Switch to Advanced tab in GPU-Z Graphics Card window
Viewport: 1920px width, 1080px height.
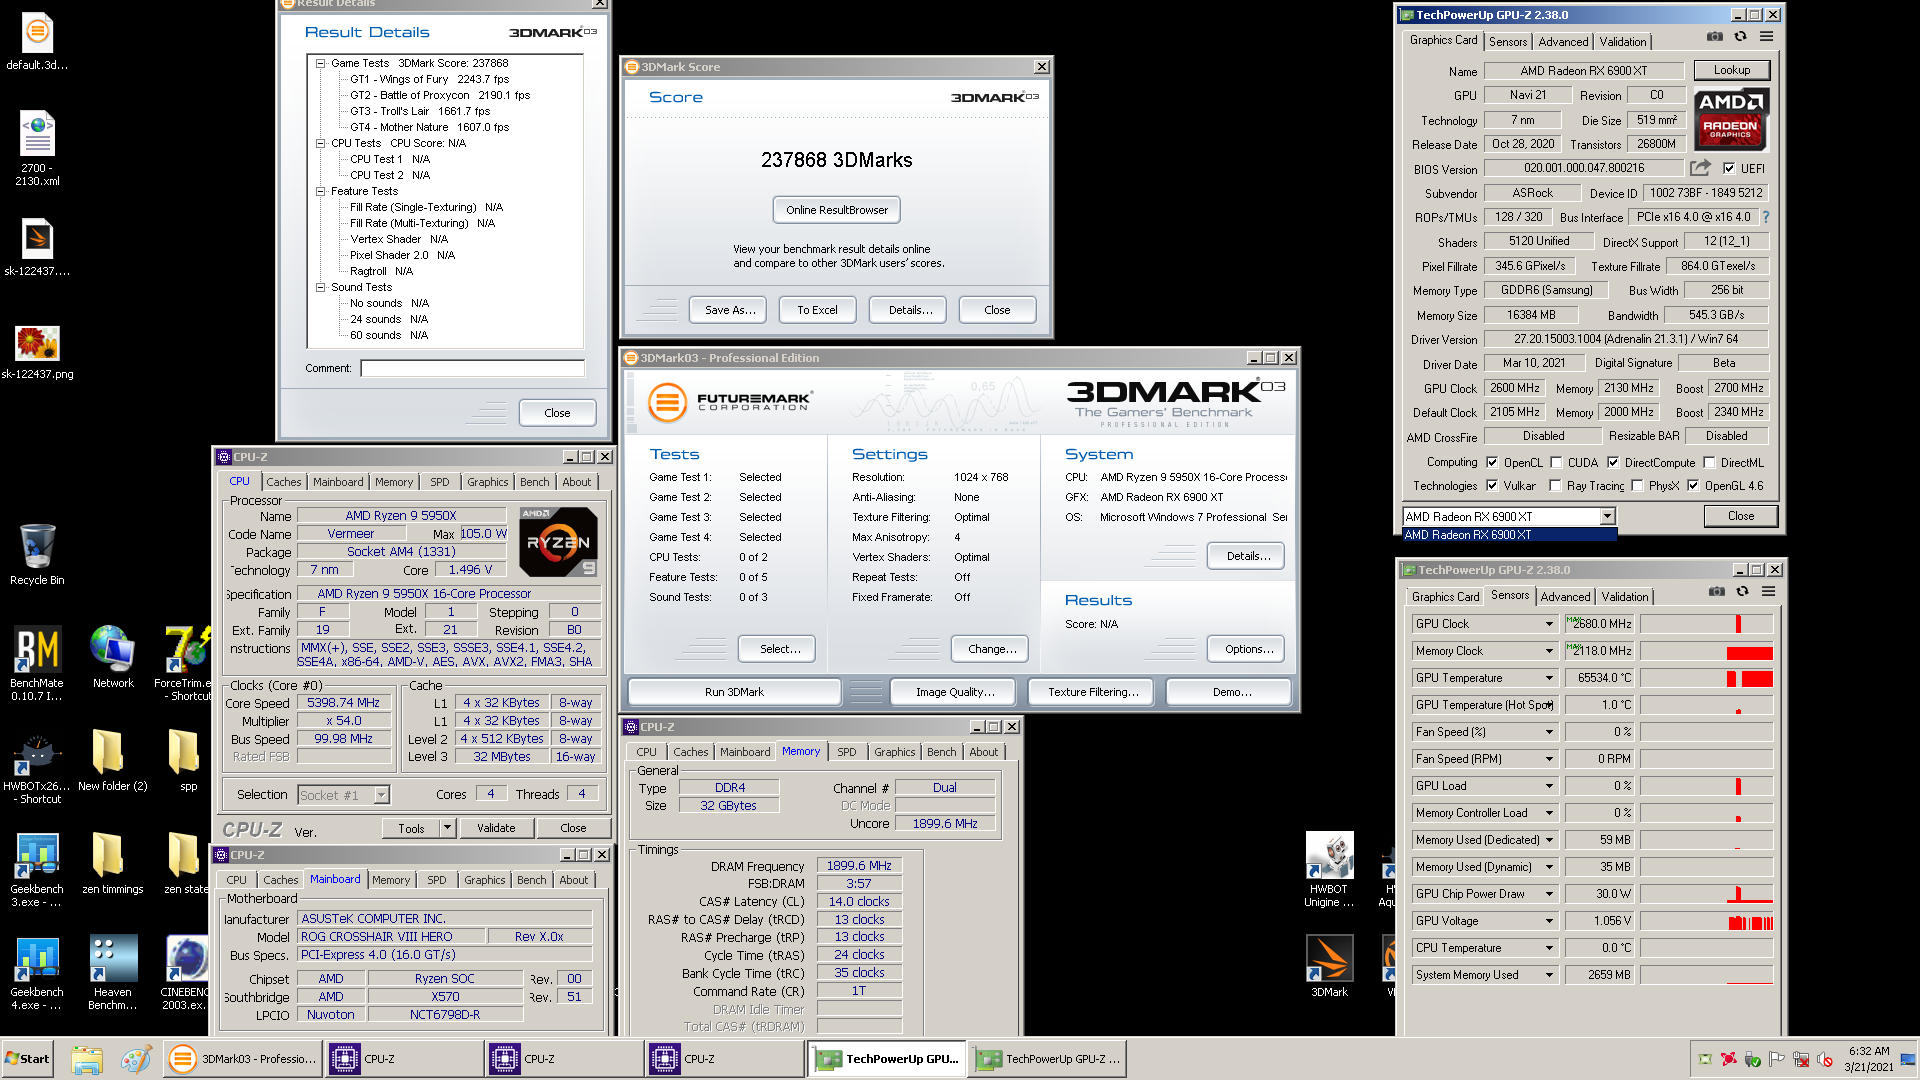coord(1563,41)
